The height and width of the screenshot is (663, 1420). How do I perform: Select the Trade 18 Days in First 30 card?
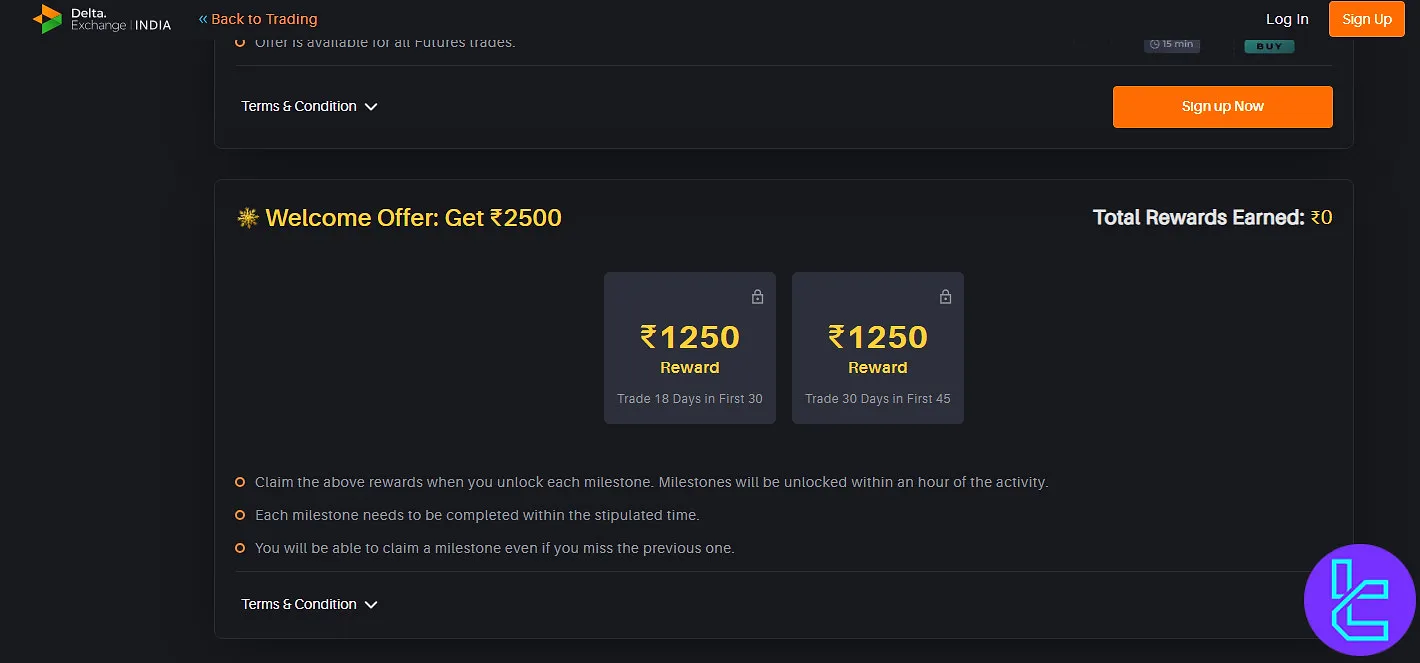click(690, 348)
